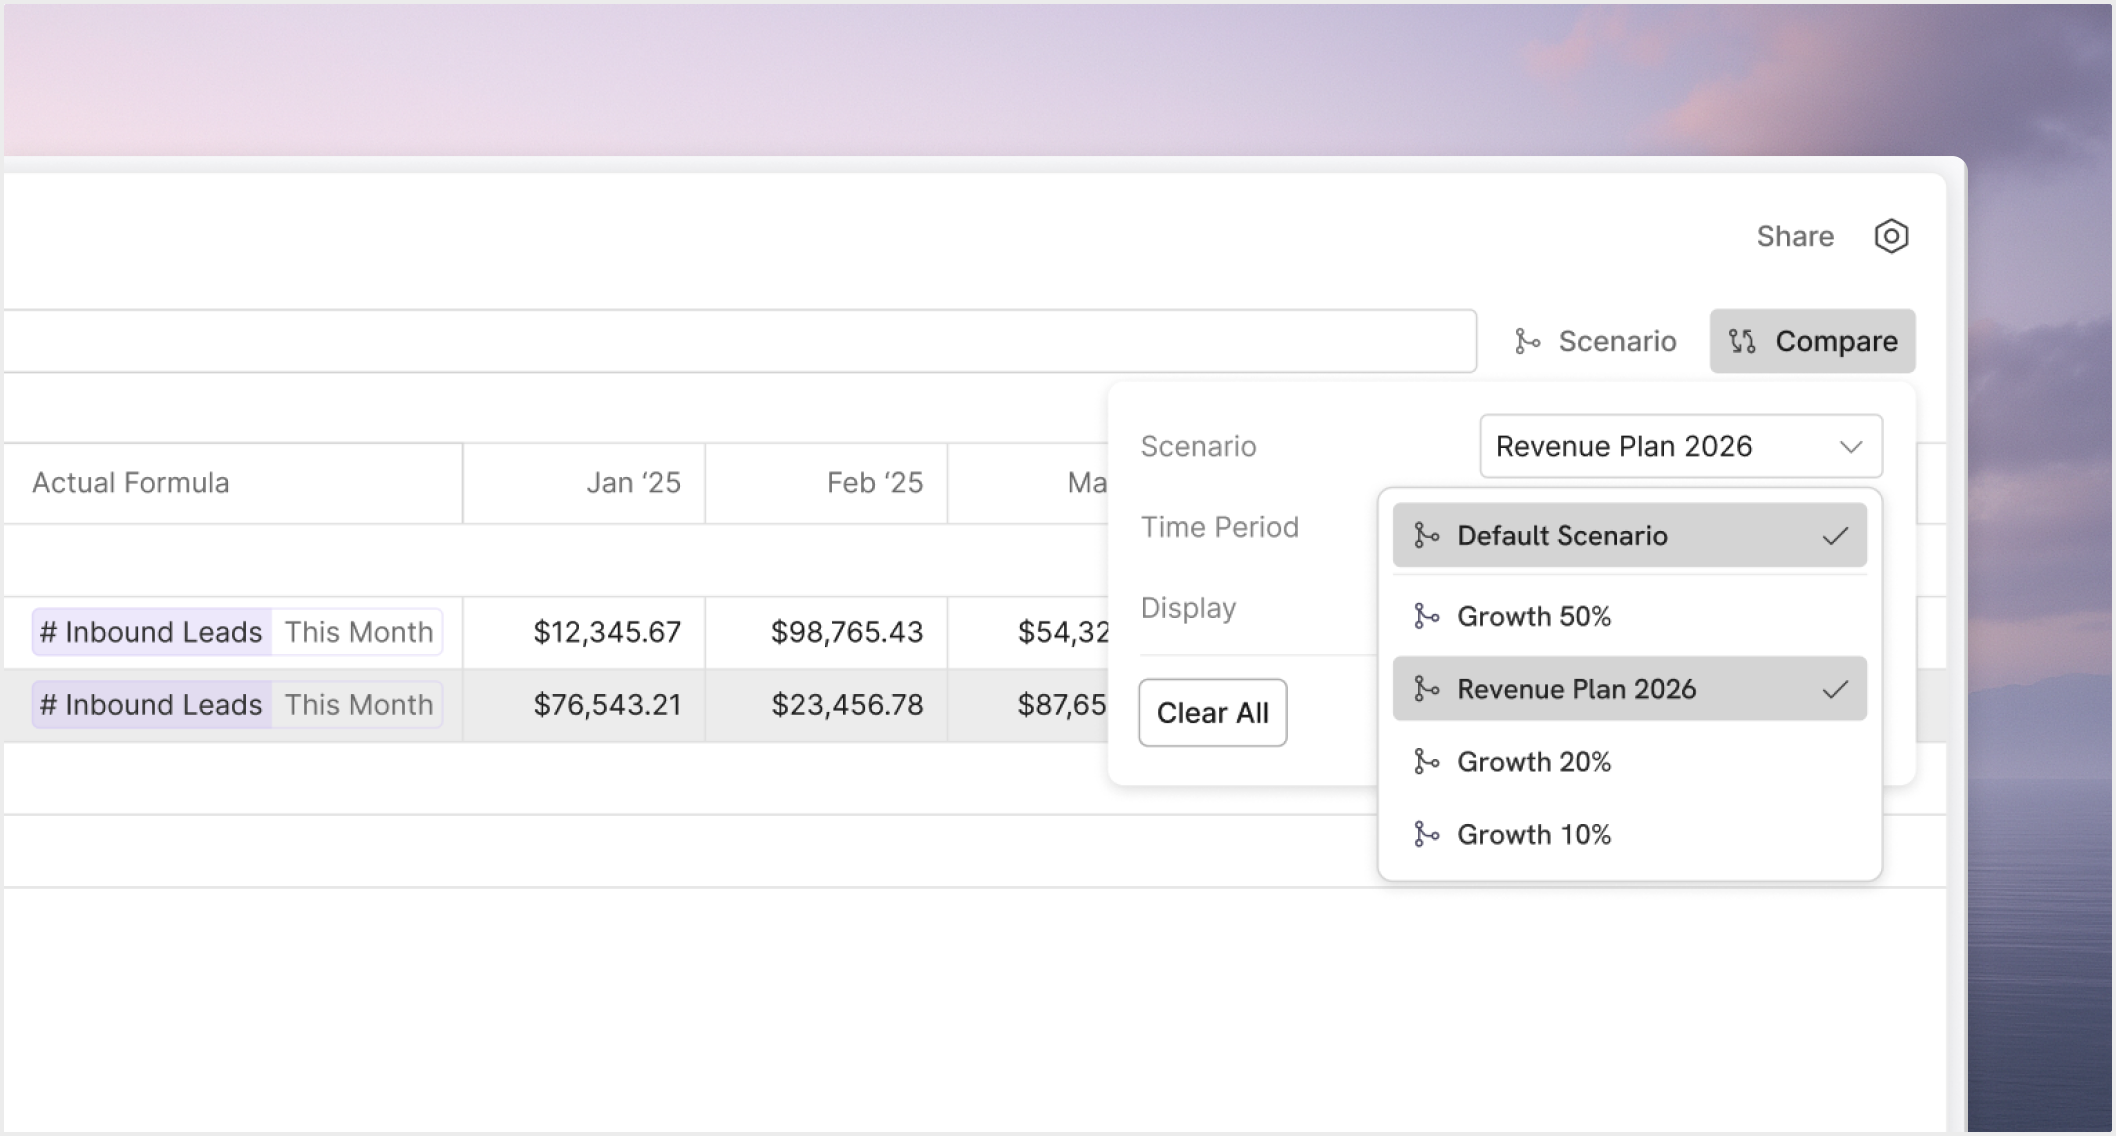The height and width of the screenshot is (1136, 2116).
Task: Click the branch icon next to Default Scenario
Action: [x=1426, y=536]
